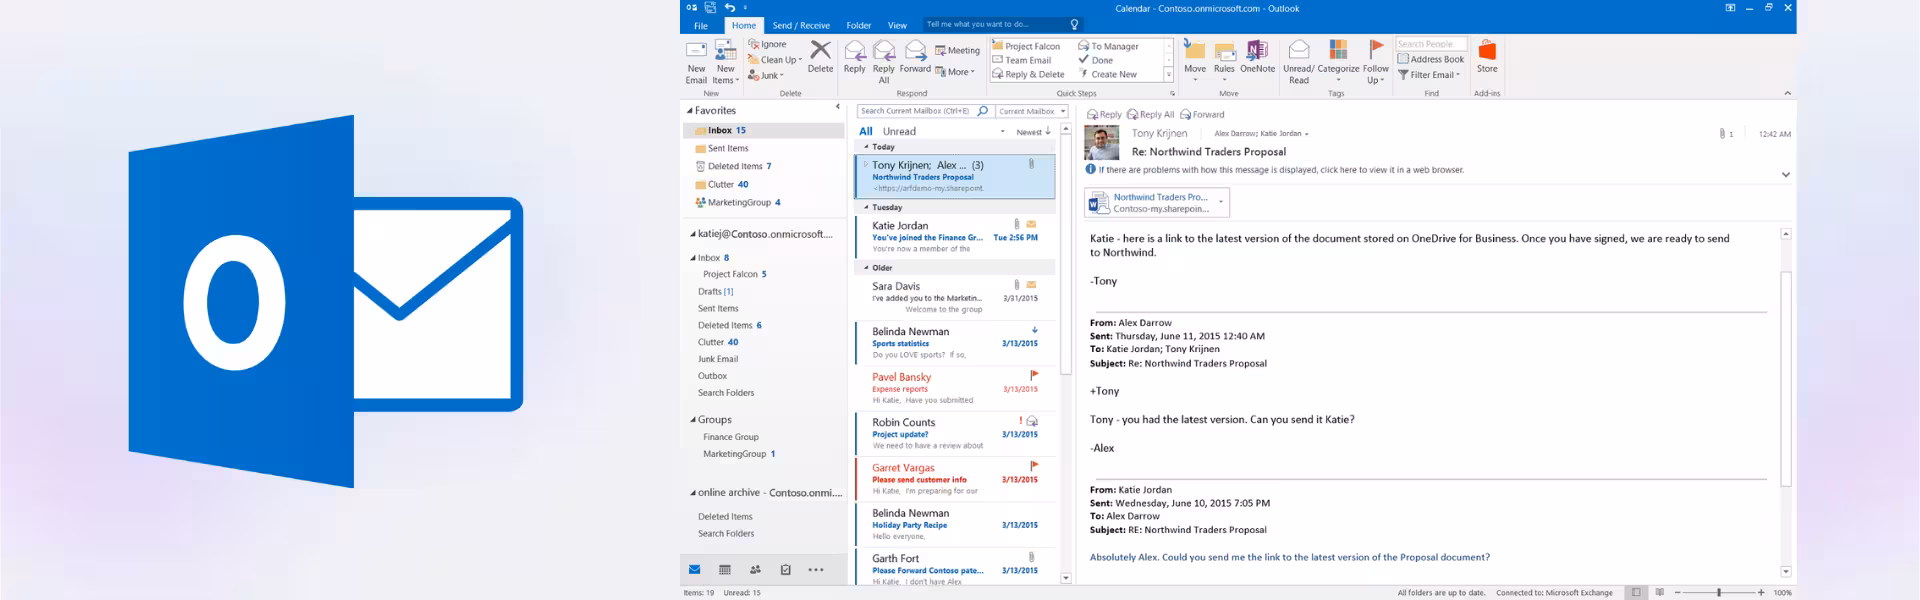The width and height of the screenshot is (1920, 600).
Task: Open Send / Receive tab
Action: click(x=801, y=25)
